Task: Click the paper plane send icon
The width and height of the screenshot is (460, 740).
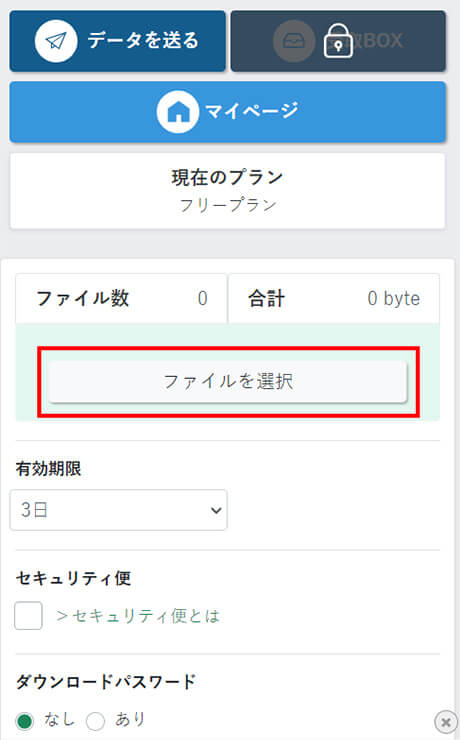Action: 56,41
